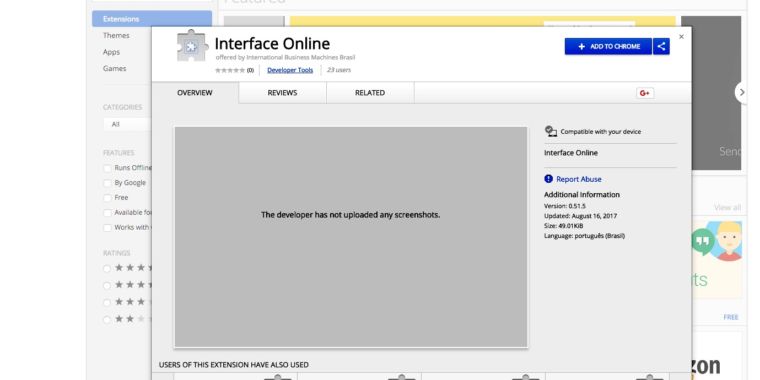Click offered by International Business Machines Brasil
Screen dimensions: 760x380
(285, 57)
